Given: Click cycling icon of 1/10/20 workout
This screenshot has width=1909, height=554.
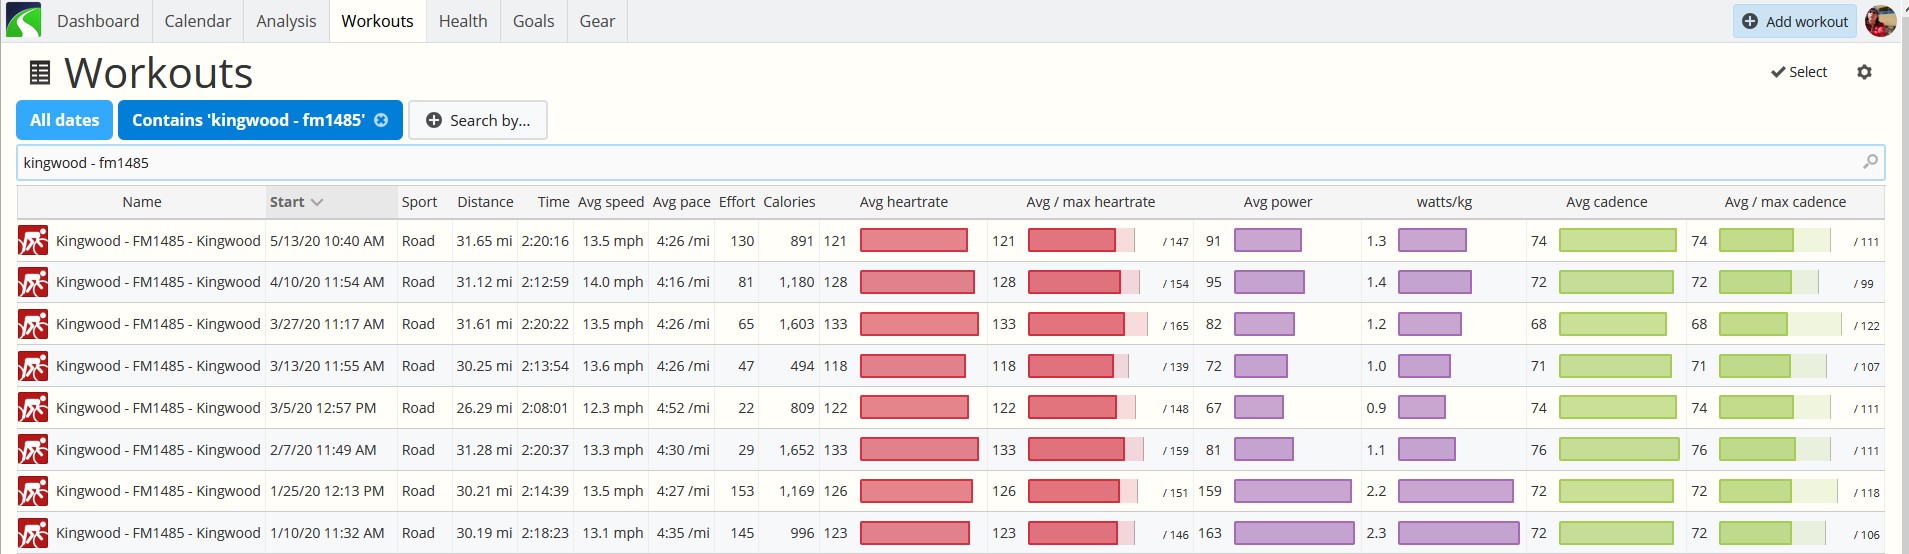Looking at the screenshot, I should (33, 533).
